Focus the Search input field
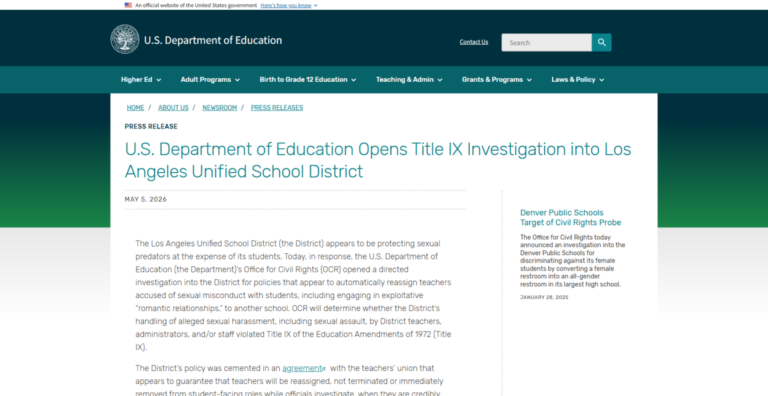 [547, 43]
